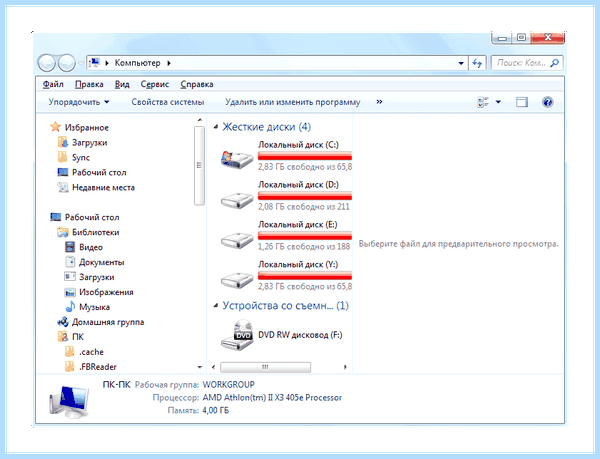The width and height of the screenshot is (600, 459).
Task: Click the Y: drive usage bar
Action: pos(305,275)
